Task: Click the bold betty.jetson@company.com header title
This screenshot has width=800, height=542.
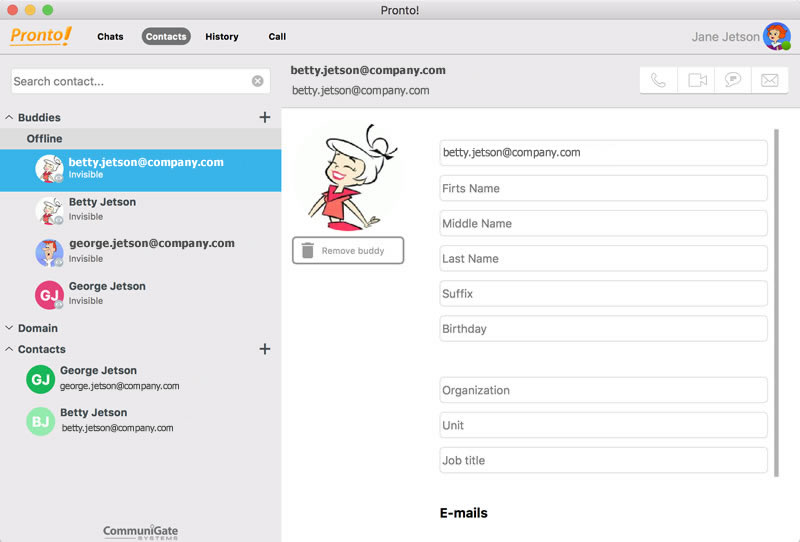Action: click(x=368, y=70)
